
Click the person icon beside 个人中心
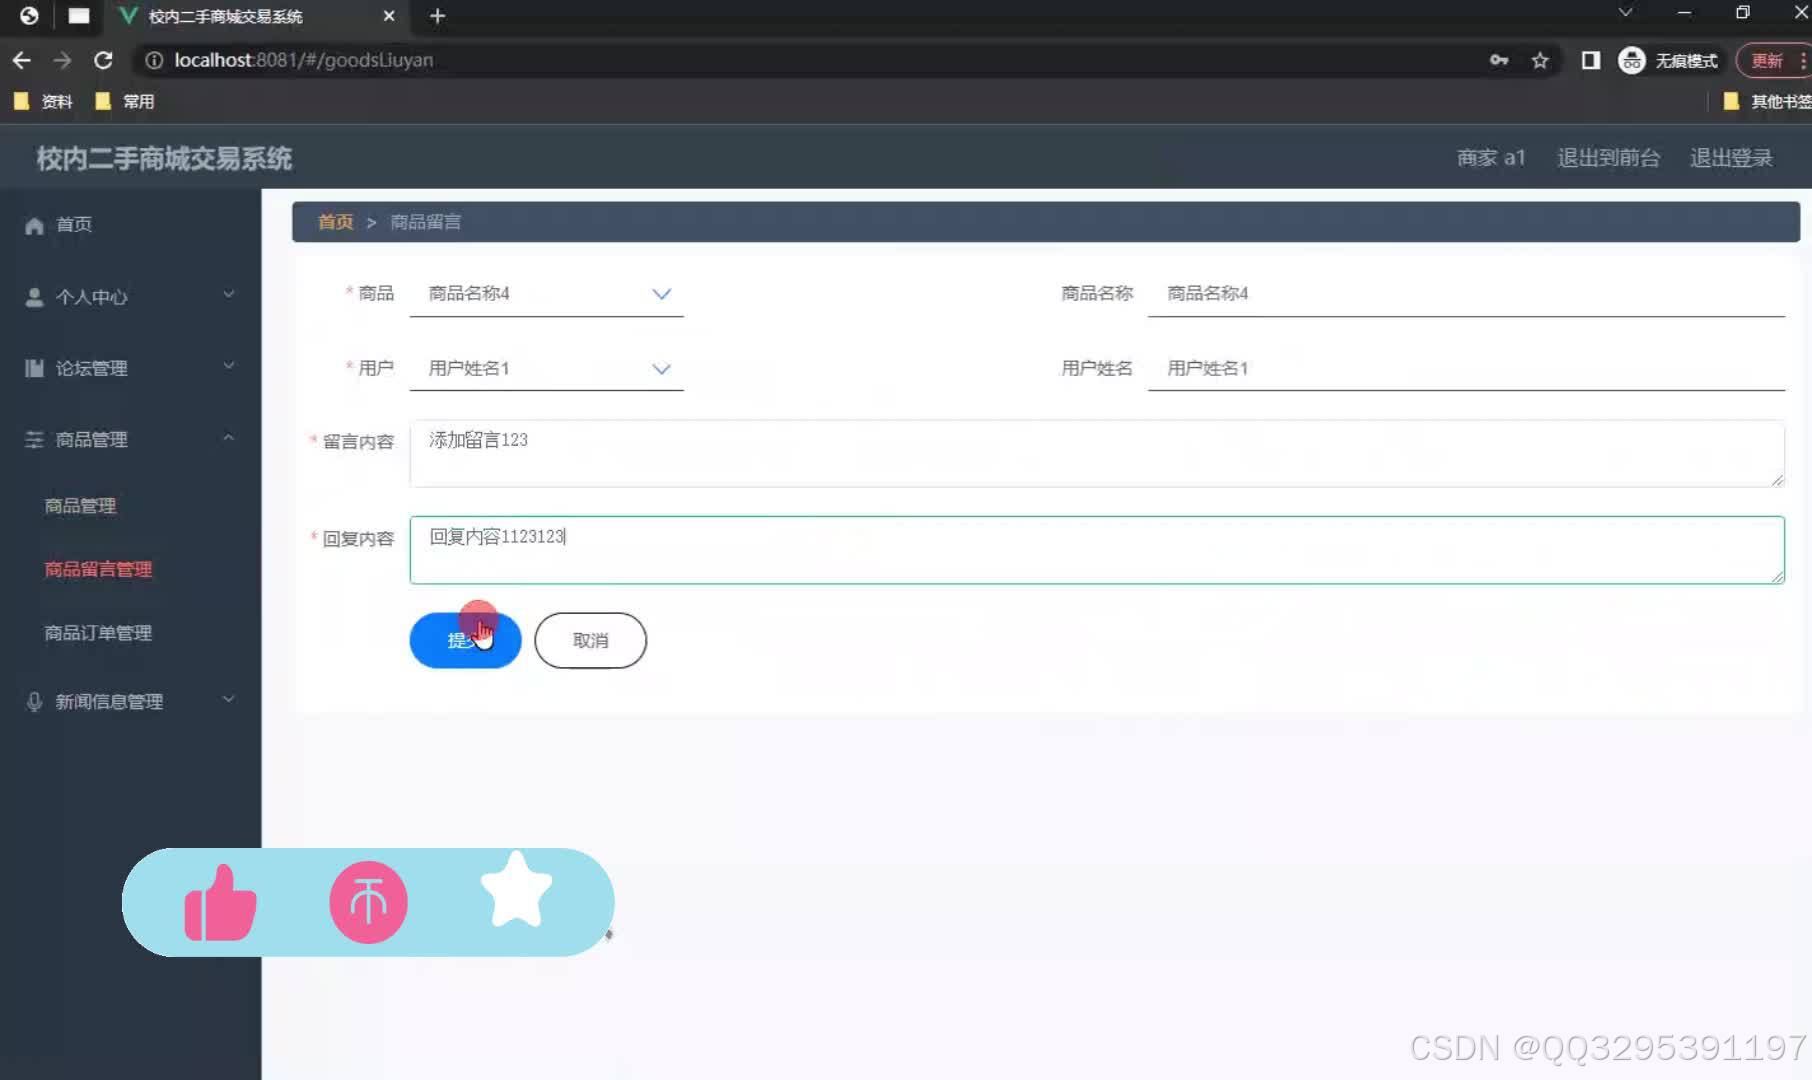pyautogui.click(x=34, y=297)
